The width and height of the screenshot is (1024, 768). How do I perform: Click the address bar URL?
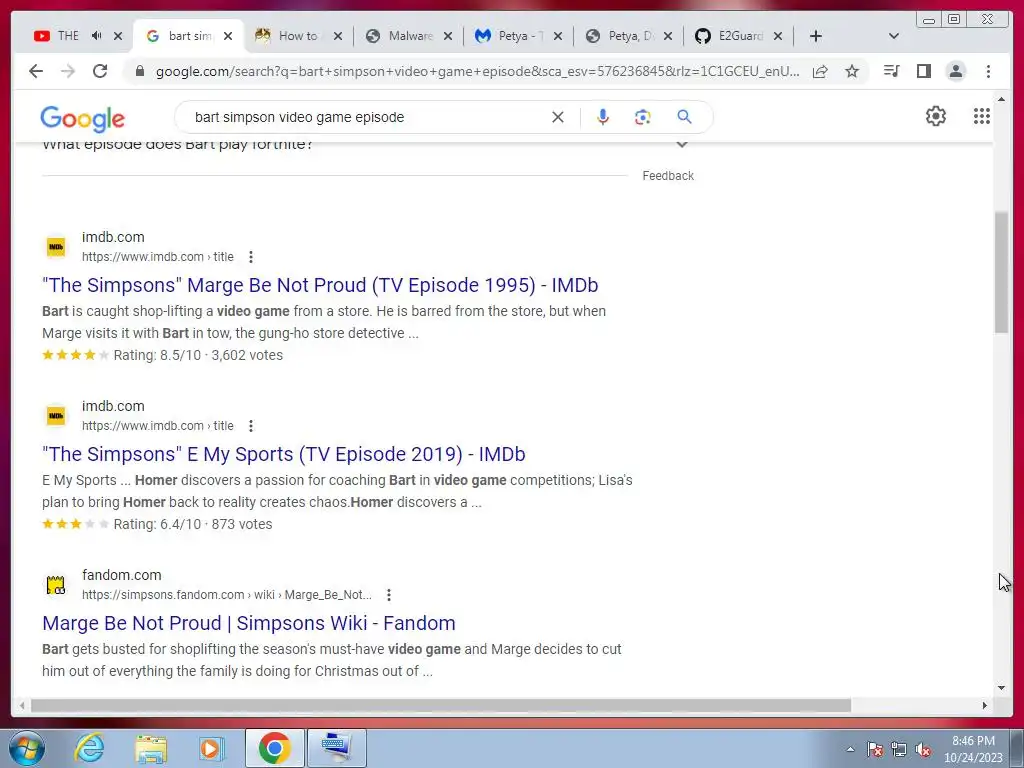tap(477, 71)
